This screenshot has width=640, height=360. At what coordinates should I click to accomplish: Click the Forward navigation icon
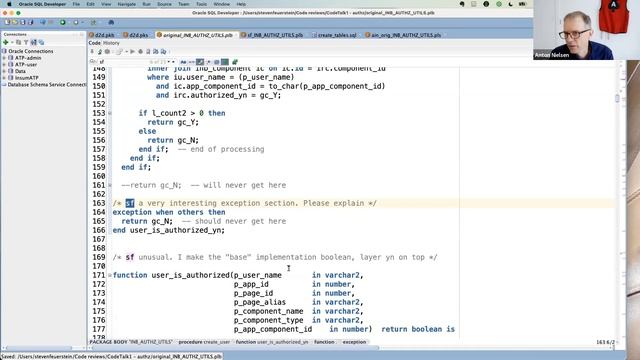76,22
